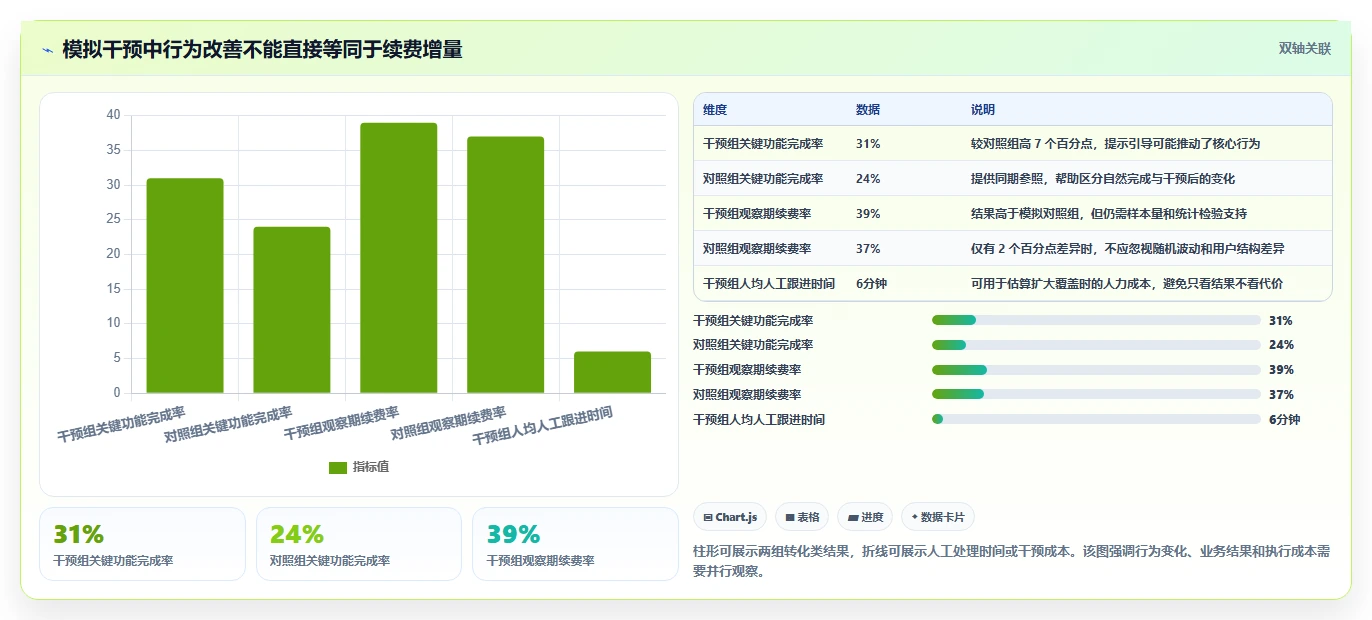Click the y-axis value 20

coord(113,254)
